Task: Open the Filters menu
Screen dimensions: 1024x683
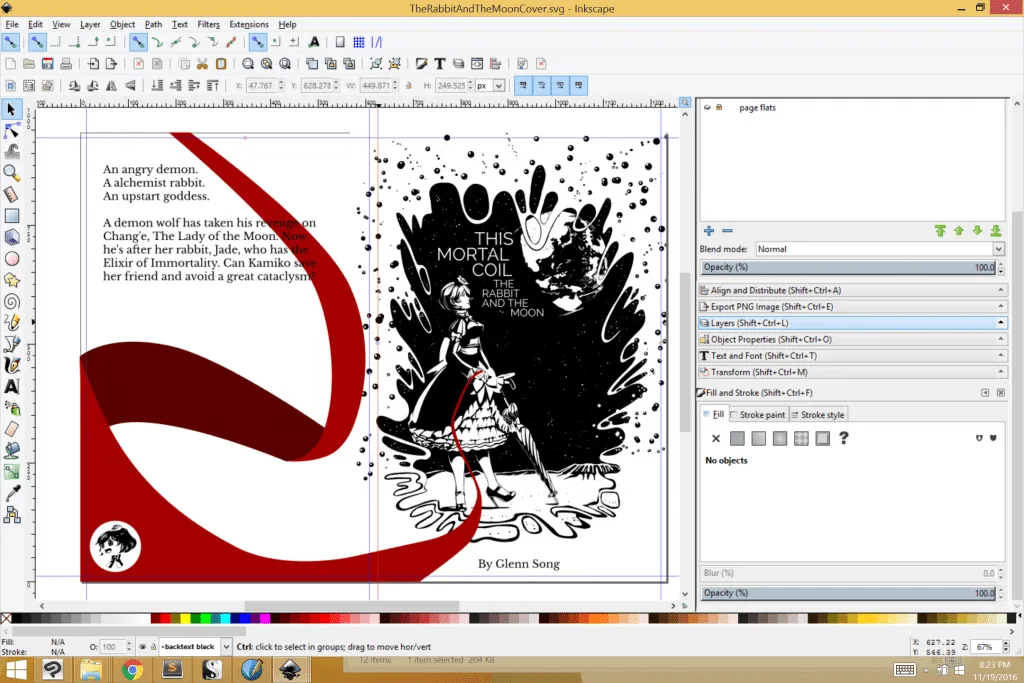Action: tap(208, 24)
